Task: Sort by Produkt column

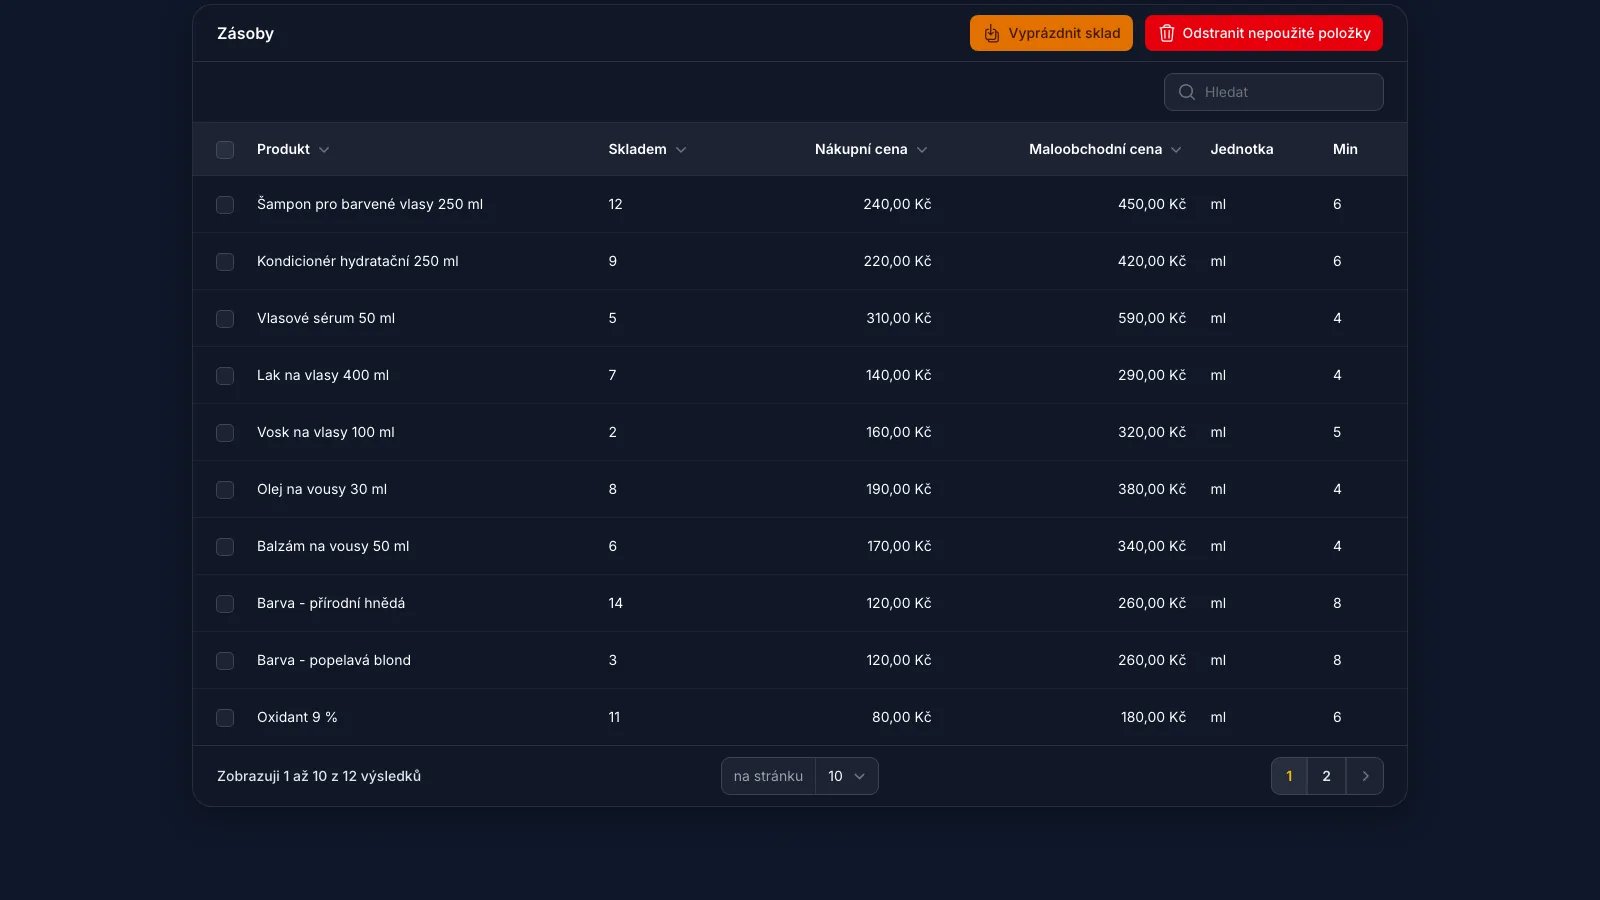Action: (x=293, y=149)
